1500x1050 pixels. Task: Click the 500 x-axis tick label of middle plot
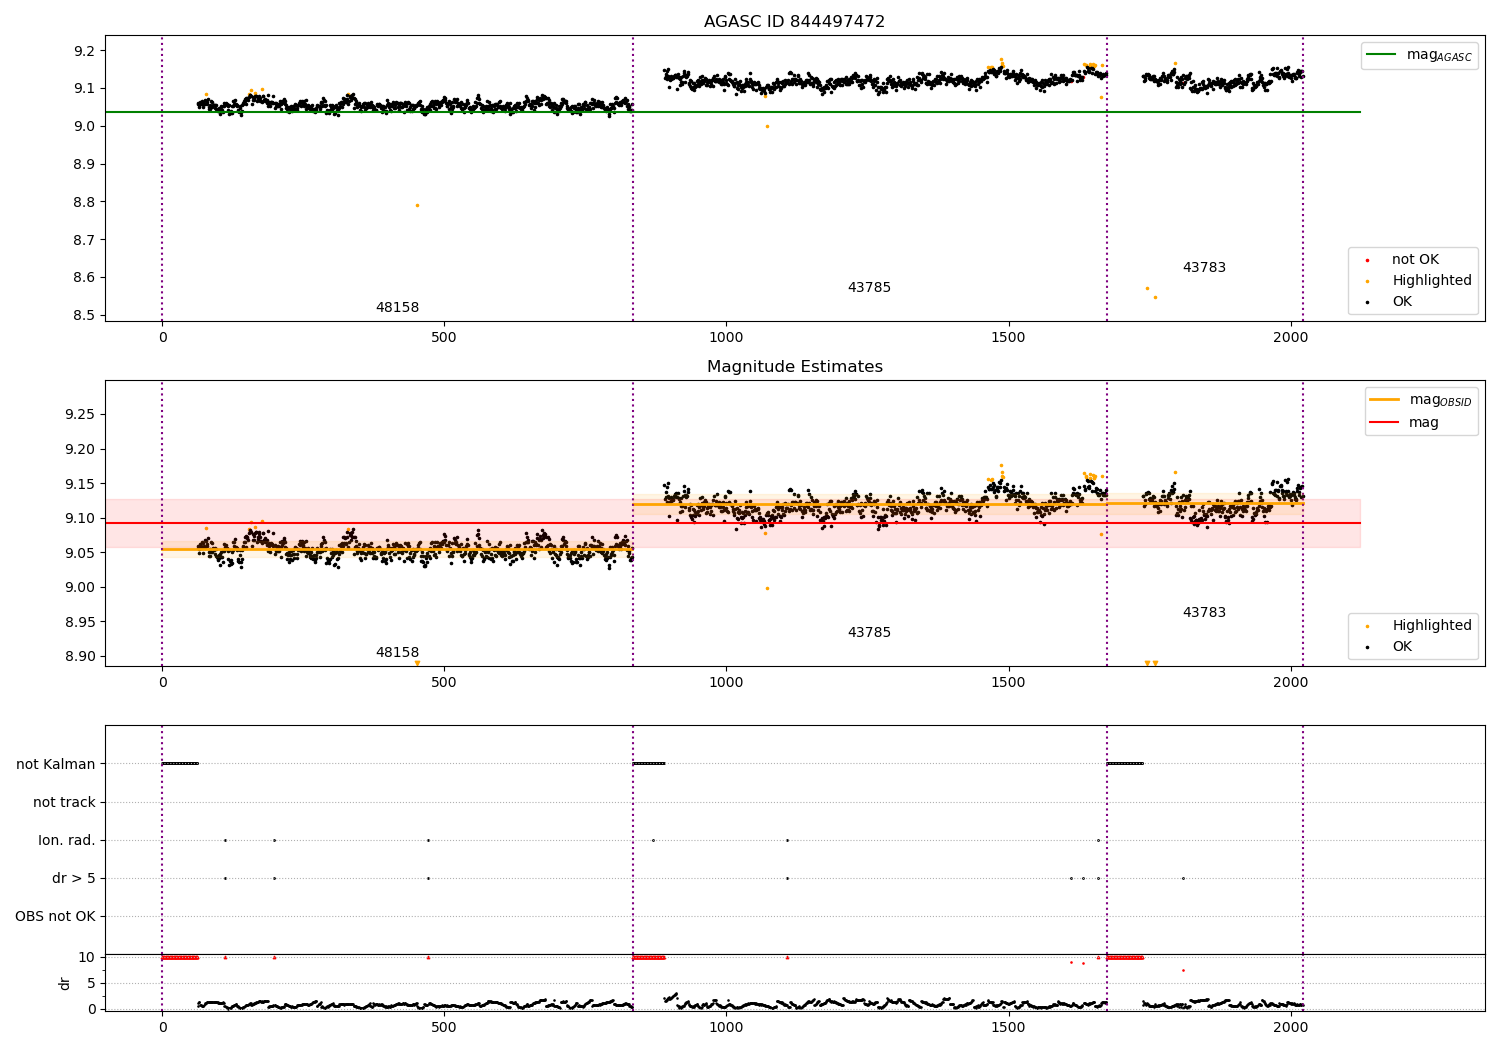444,682
